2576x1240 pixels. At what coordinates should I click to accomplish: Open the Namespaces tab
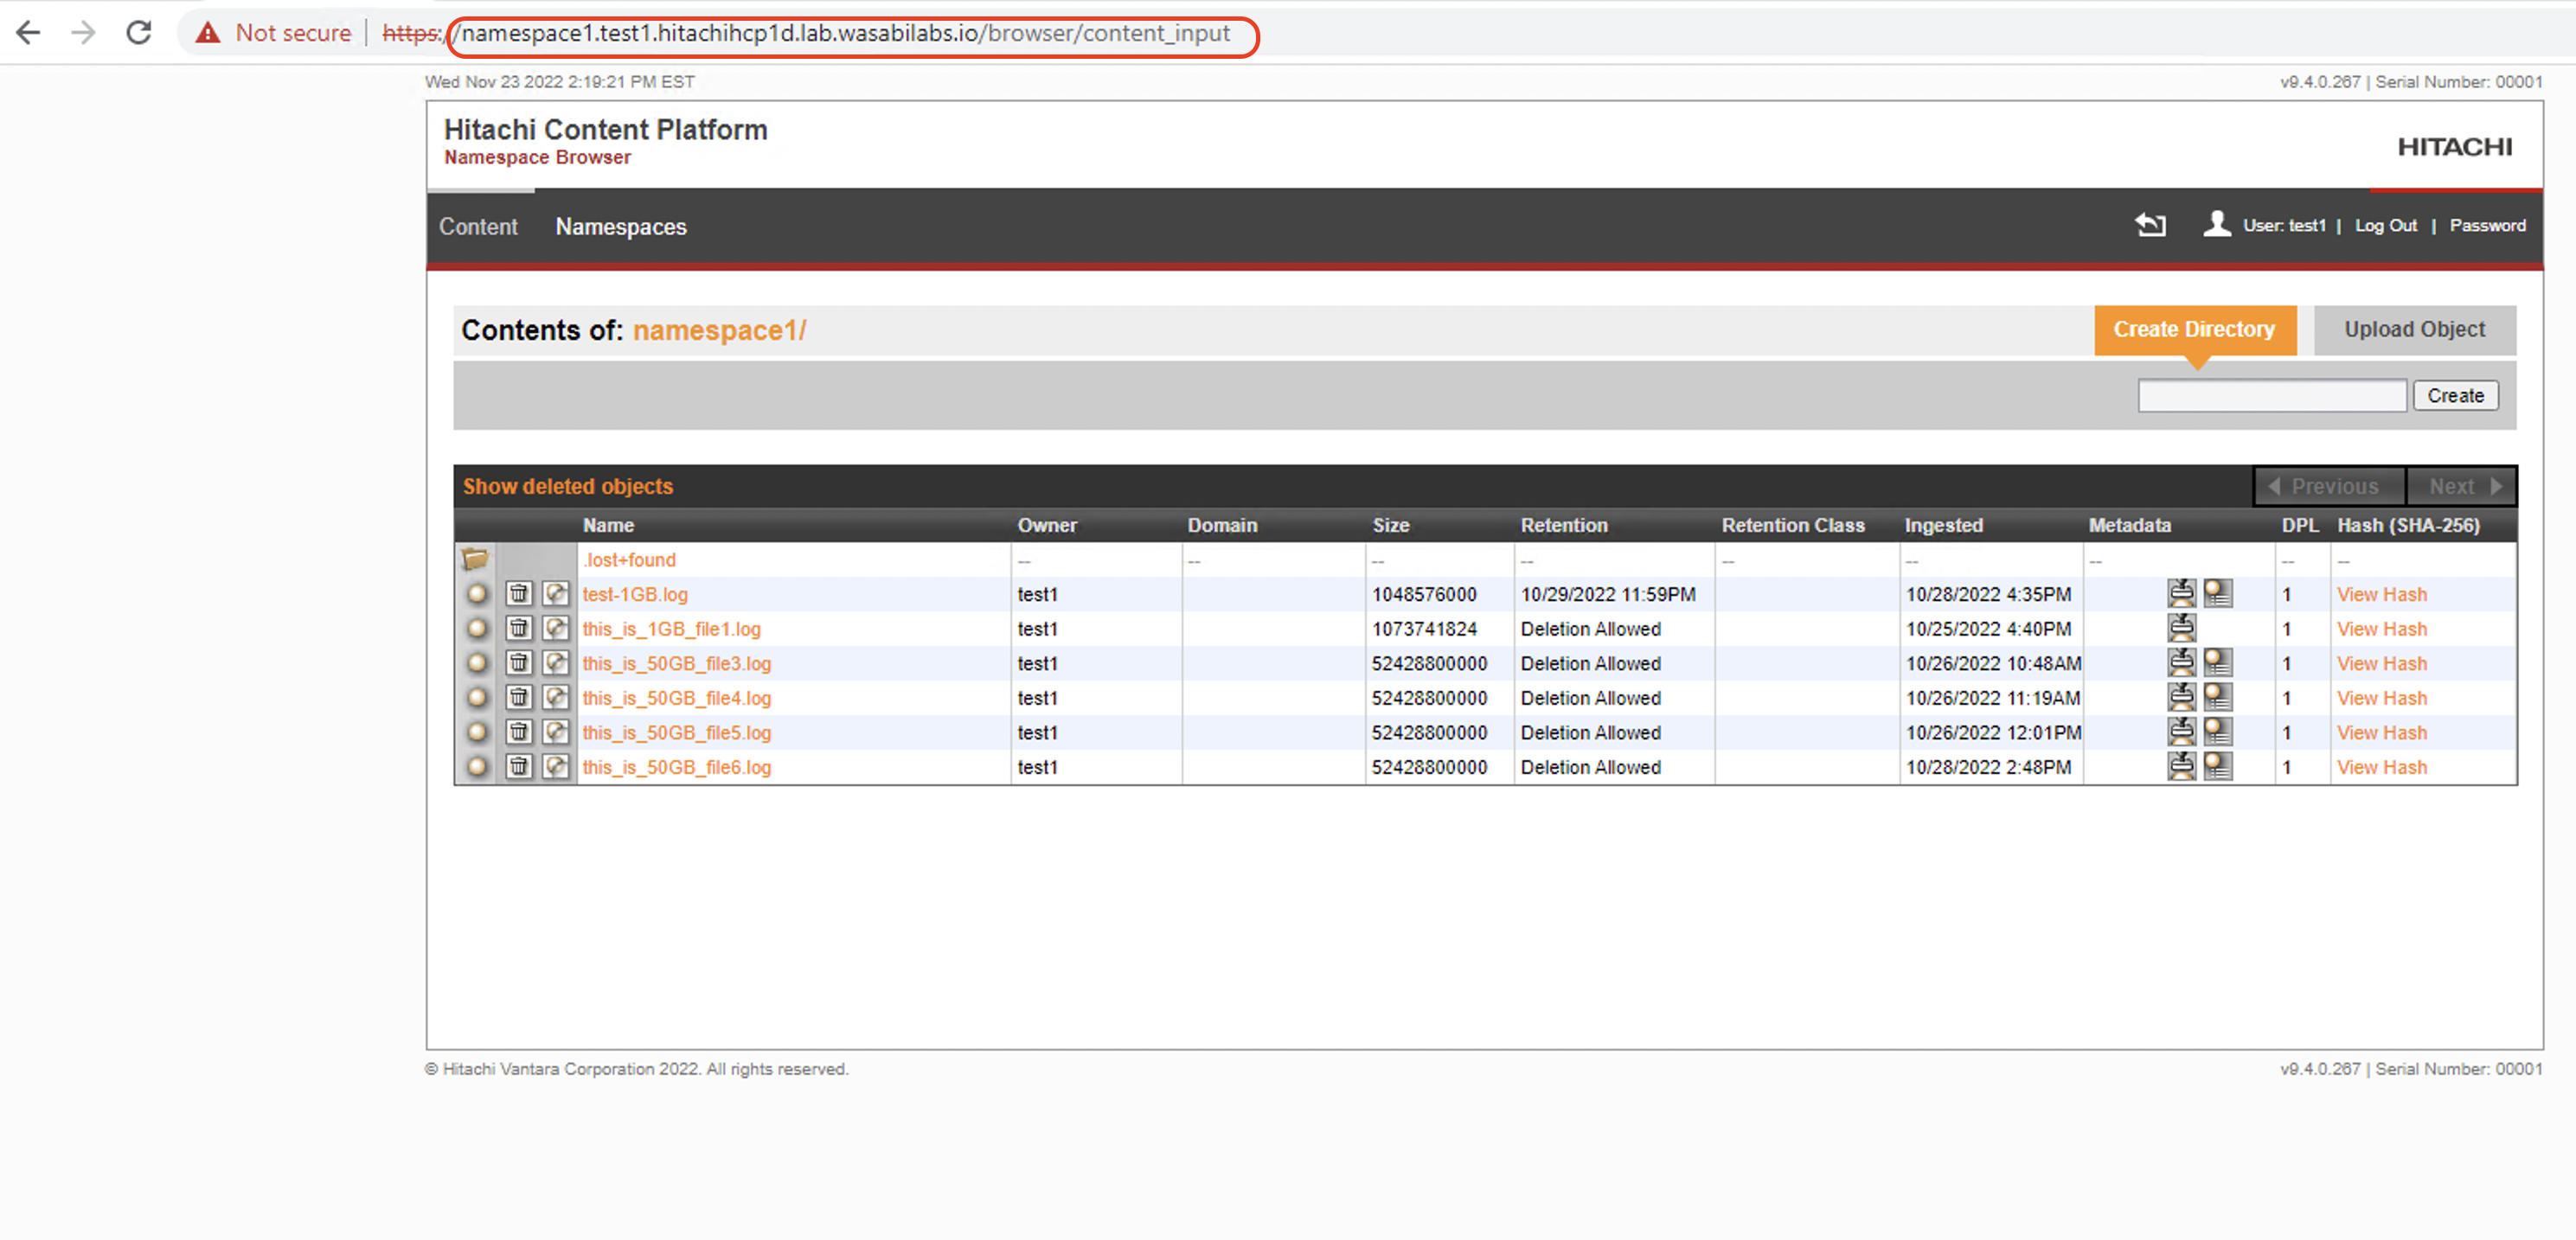coord(623,227)
